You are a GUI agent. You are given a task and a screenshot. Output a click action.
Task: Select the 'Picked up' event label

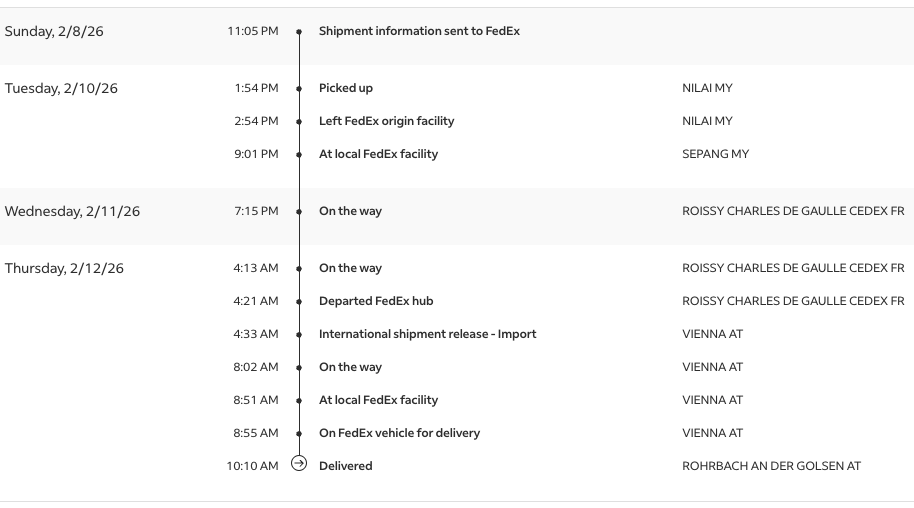pos(345,88)
